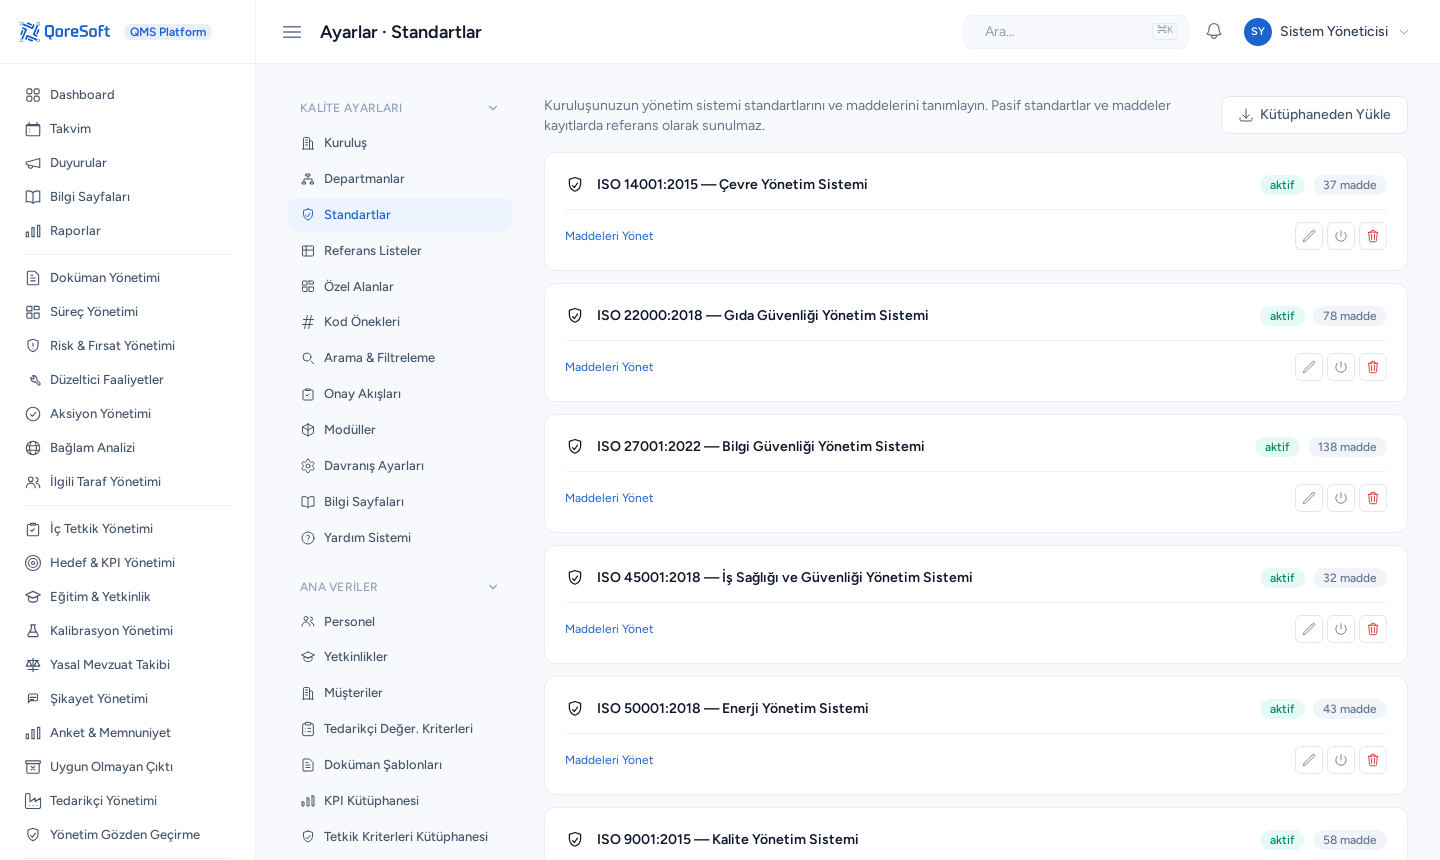Deactivate ISO 22000:2018 with power button
Viewport: 1440px width, 860px height.
point(1341,367)
